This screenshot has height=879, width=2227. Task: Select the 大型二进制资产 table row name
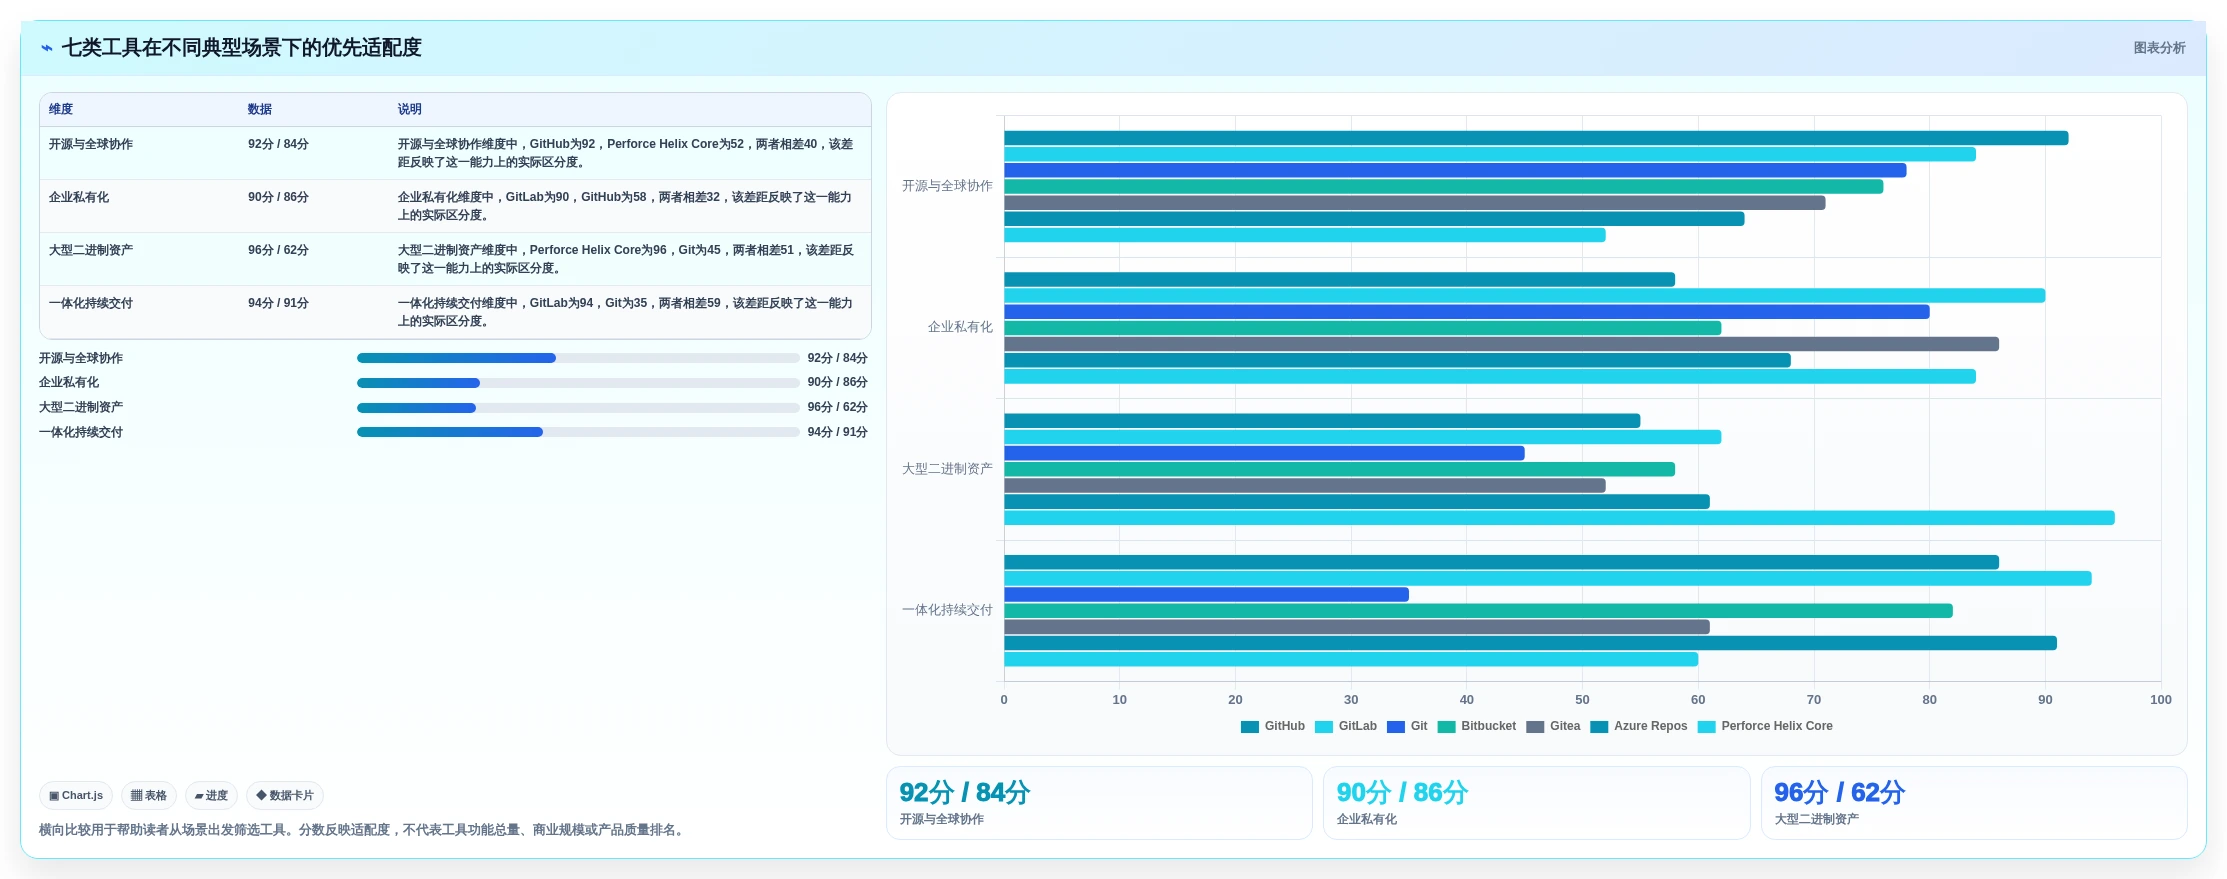point(91,250)
